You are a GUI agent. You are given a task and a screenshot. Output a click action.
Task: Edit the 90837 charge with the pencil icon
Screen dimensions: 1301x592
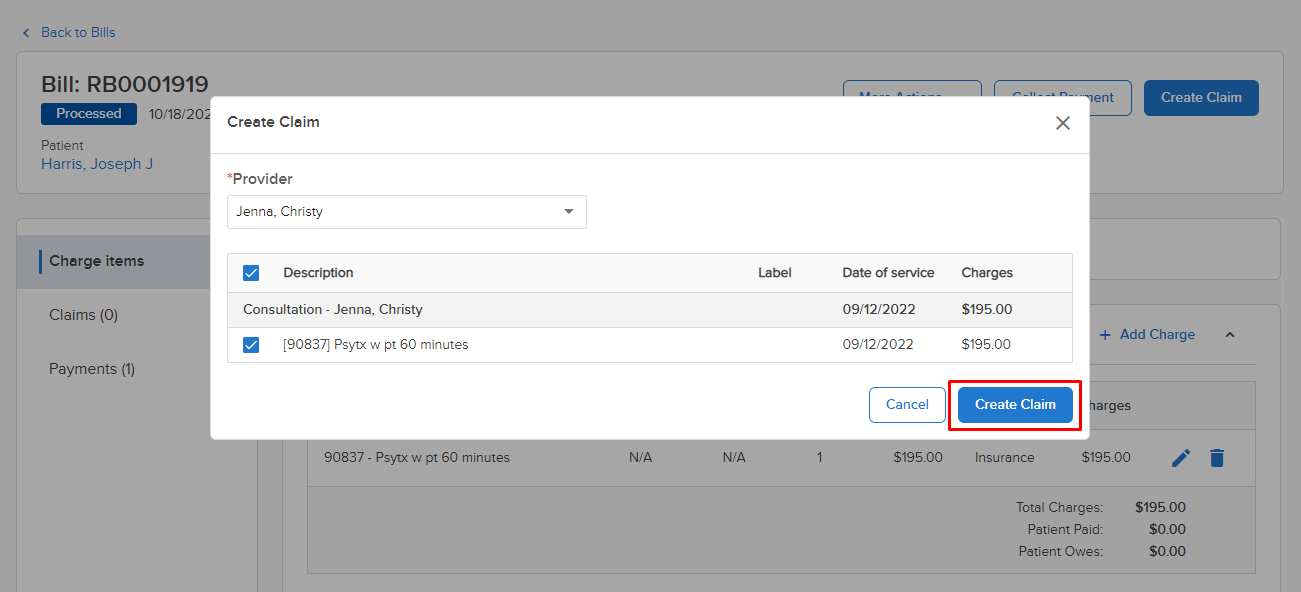[1181, 458]
